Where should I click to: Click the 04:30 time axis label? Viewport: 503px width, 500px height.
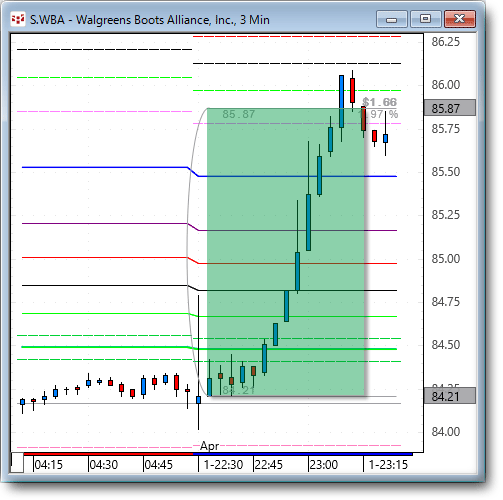pyautogui.click(x=104, y=464)
